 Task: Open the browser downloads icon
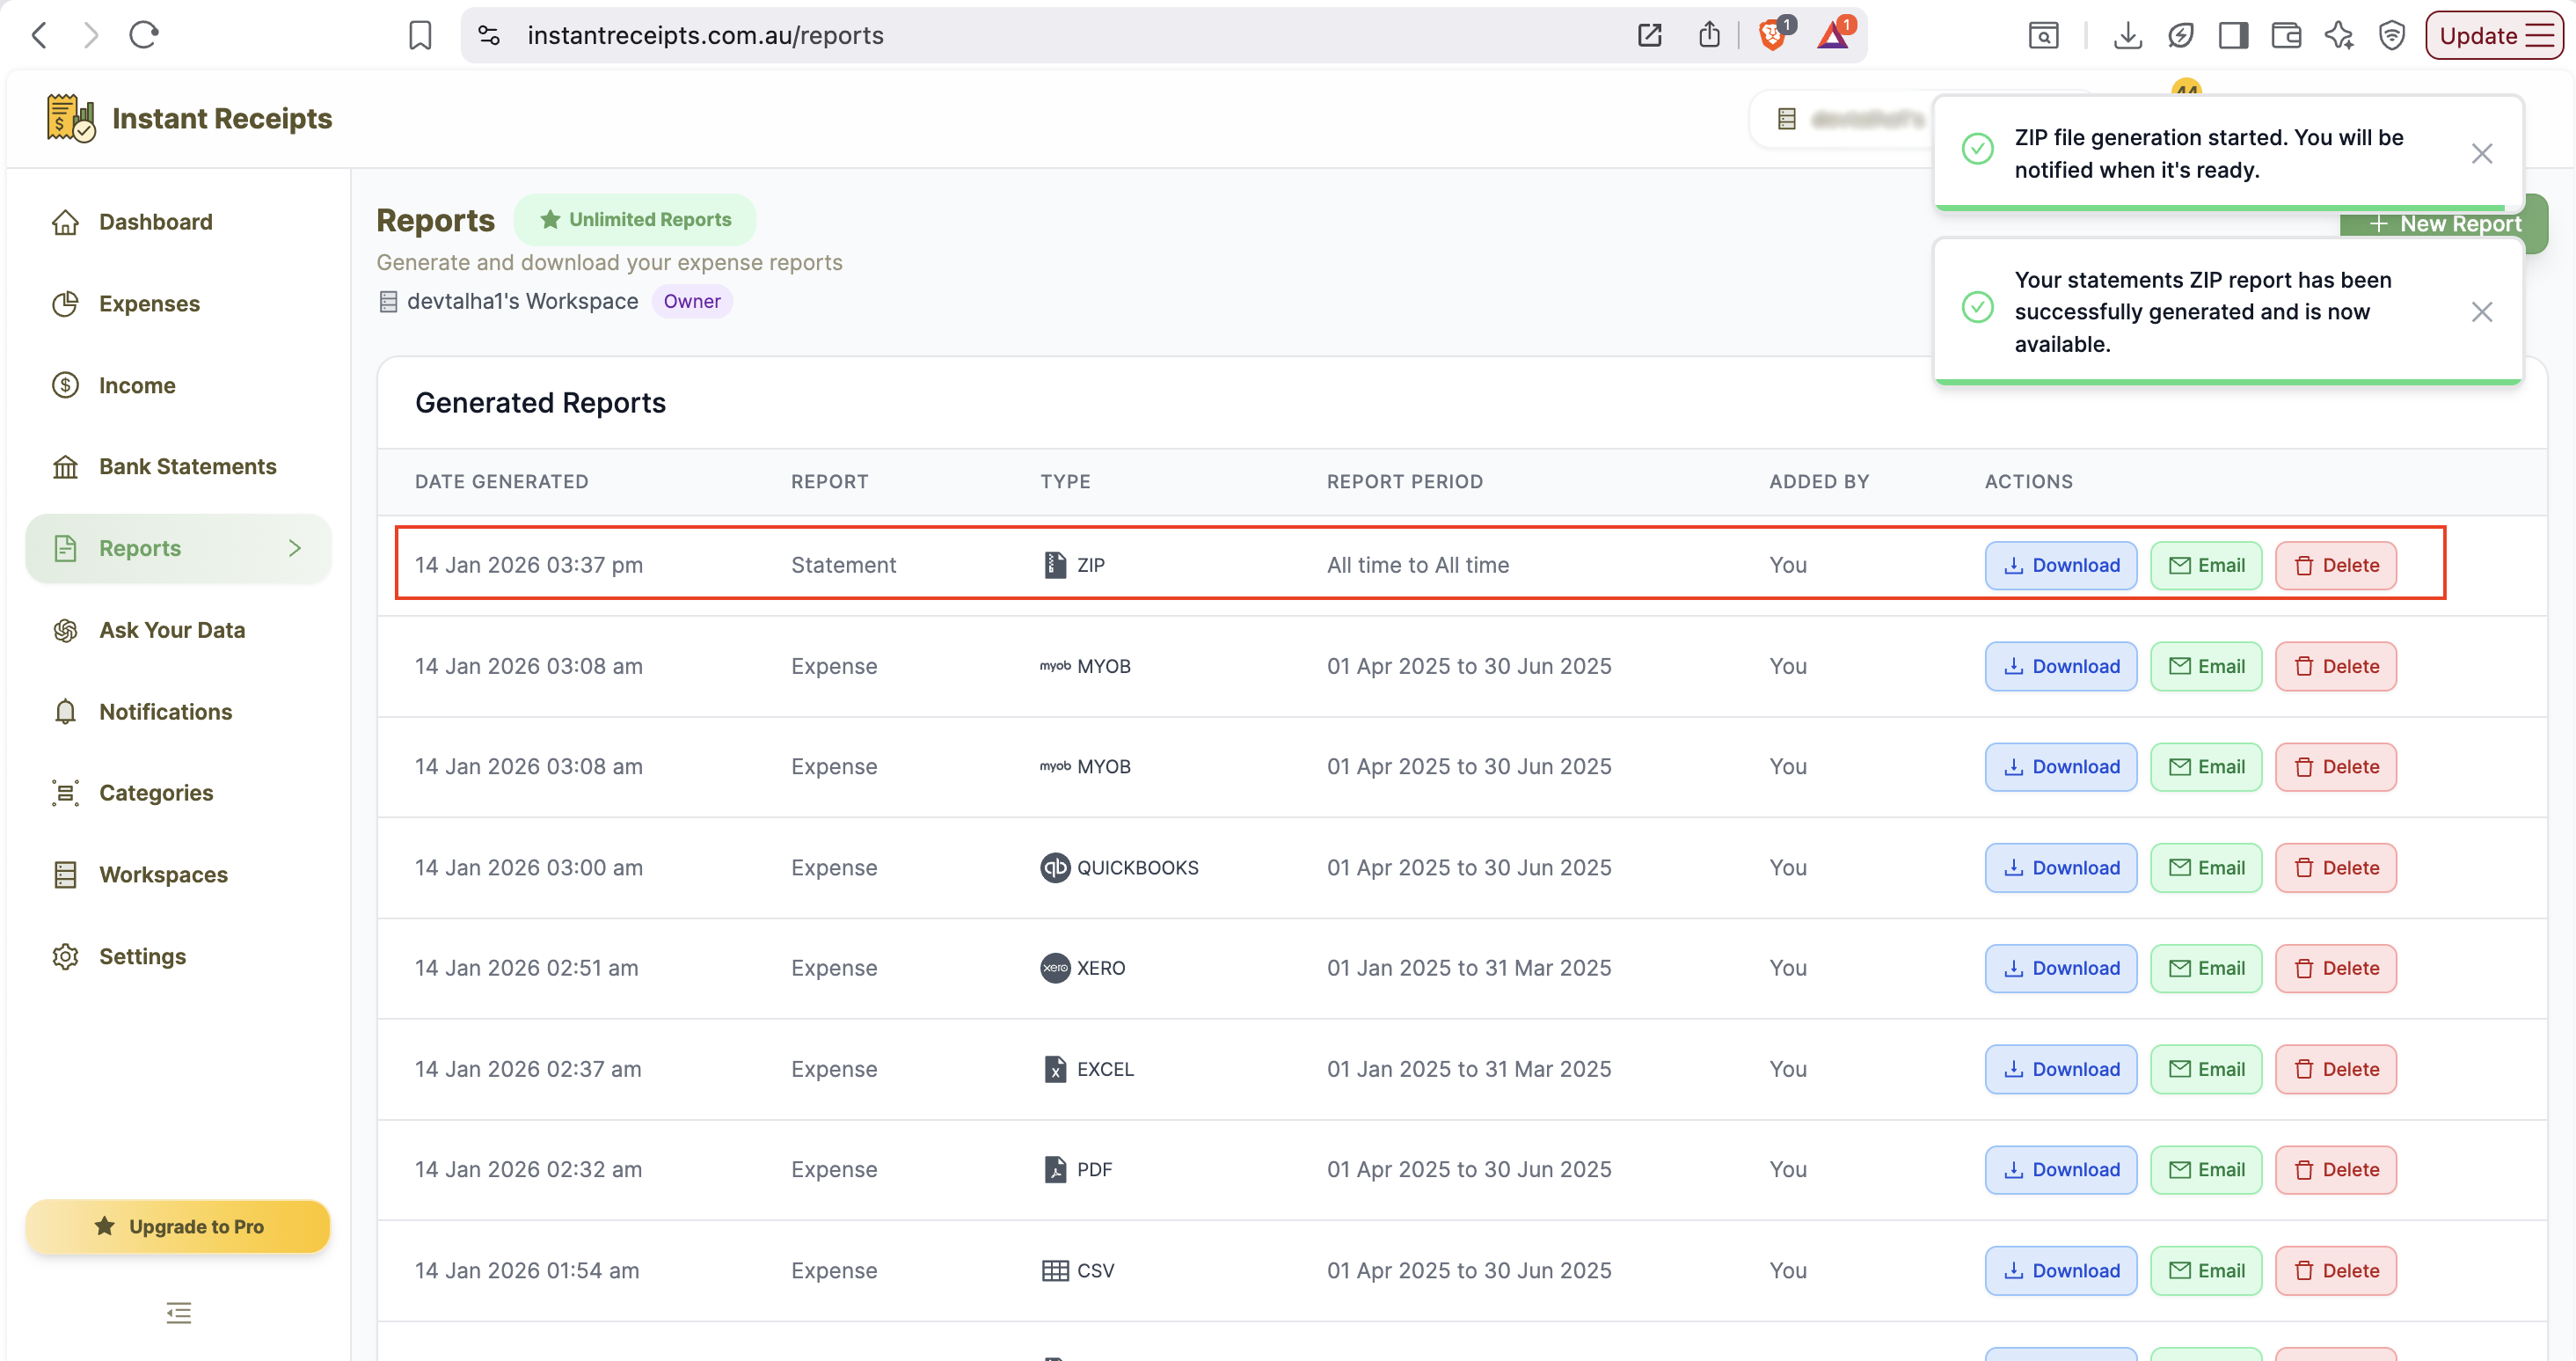(2127, 36)
